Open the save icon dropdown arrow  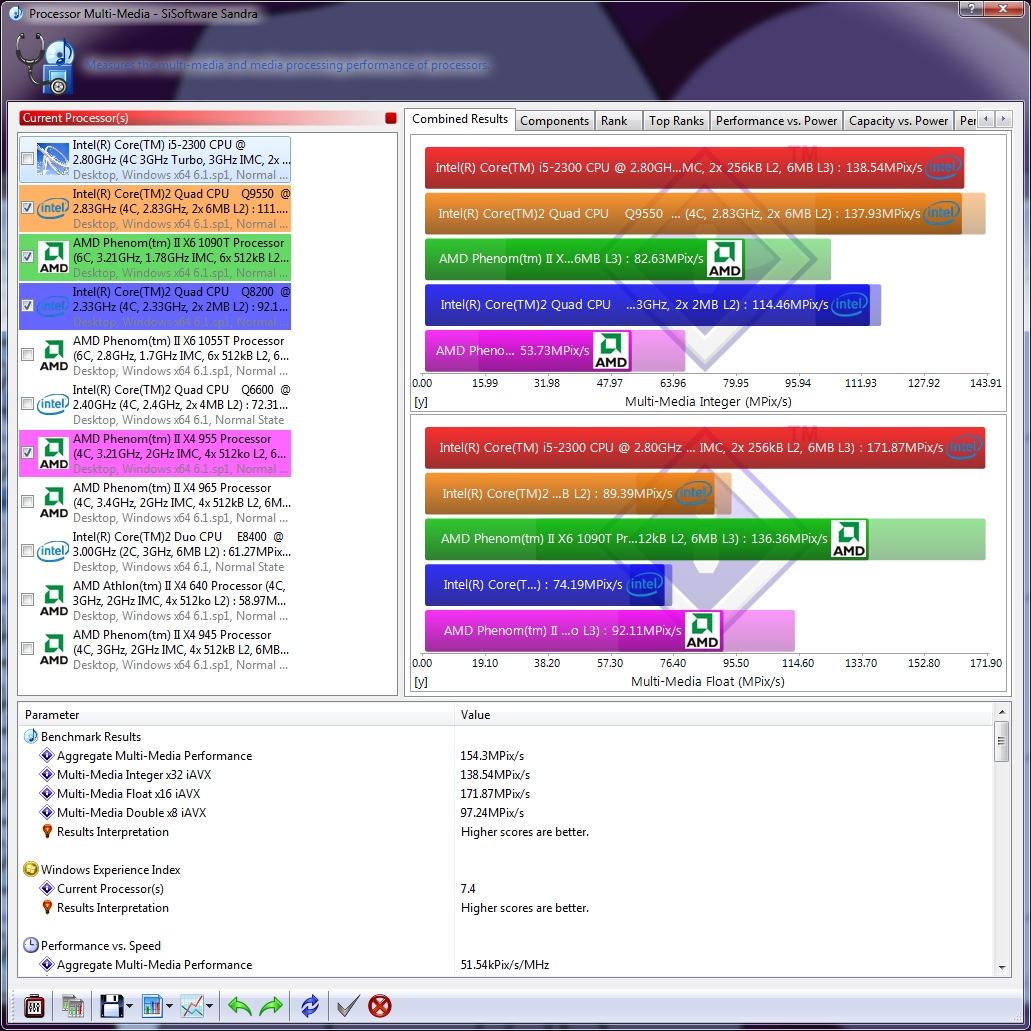(130, 1007)
